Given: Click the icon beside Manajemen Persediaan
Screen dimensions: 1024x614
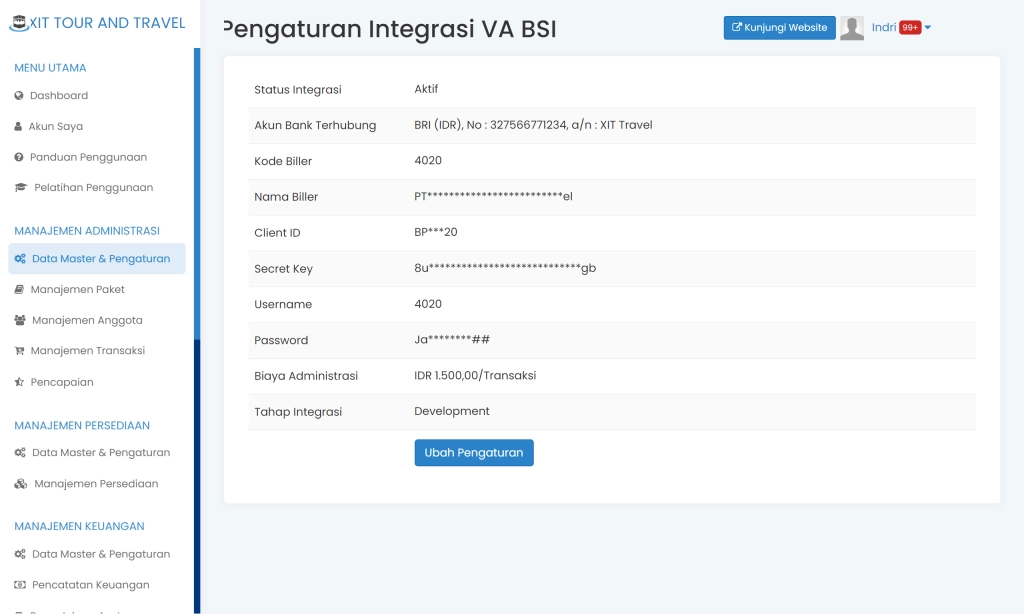Looking at the screenshot, I should [20, 483].
